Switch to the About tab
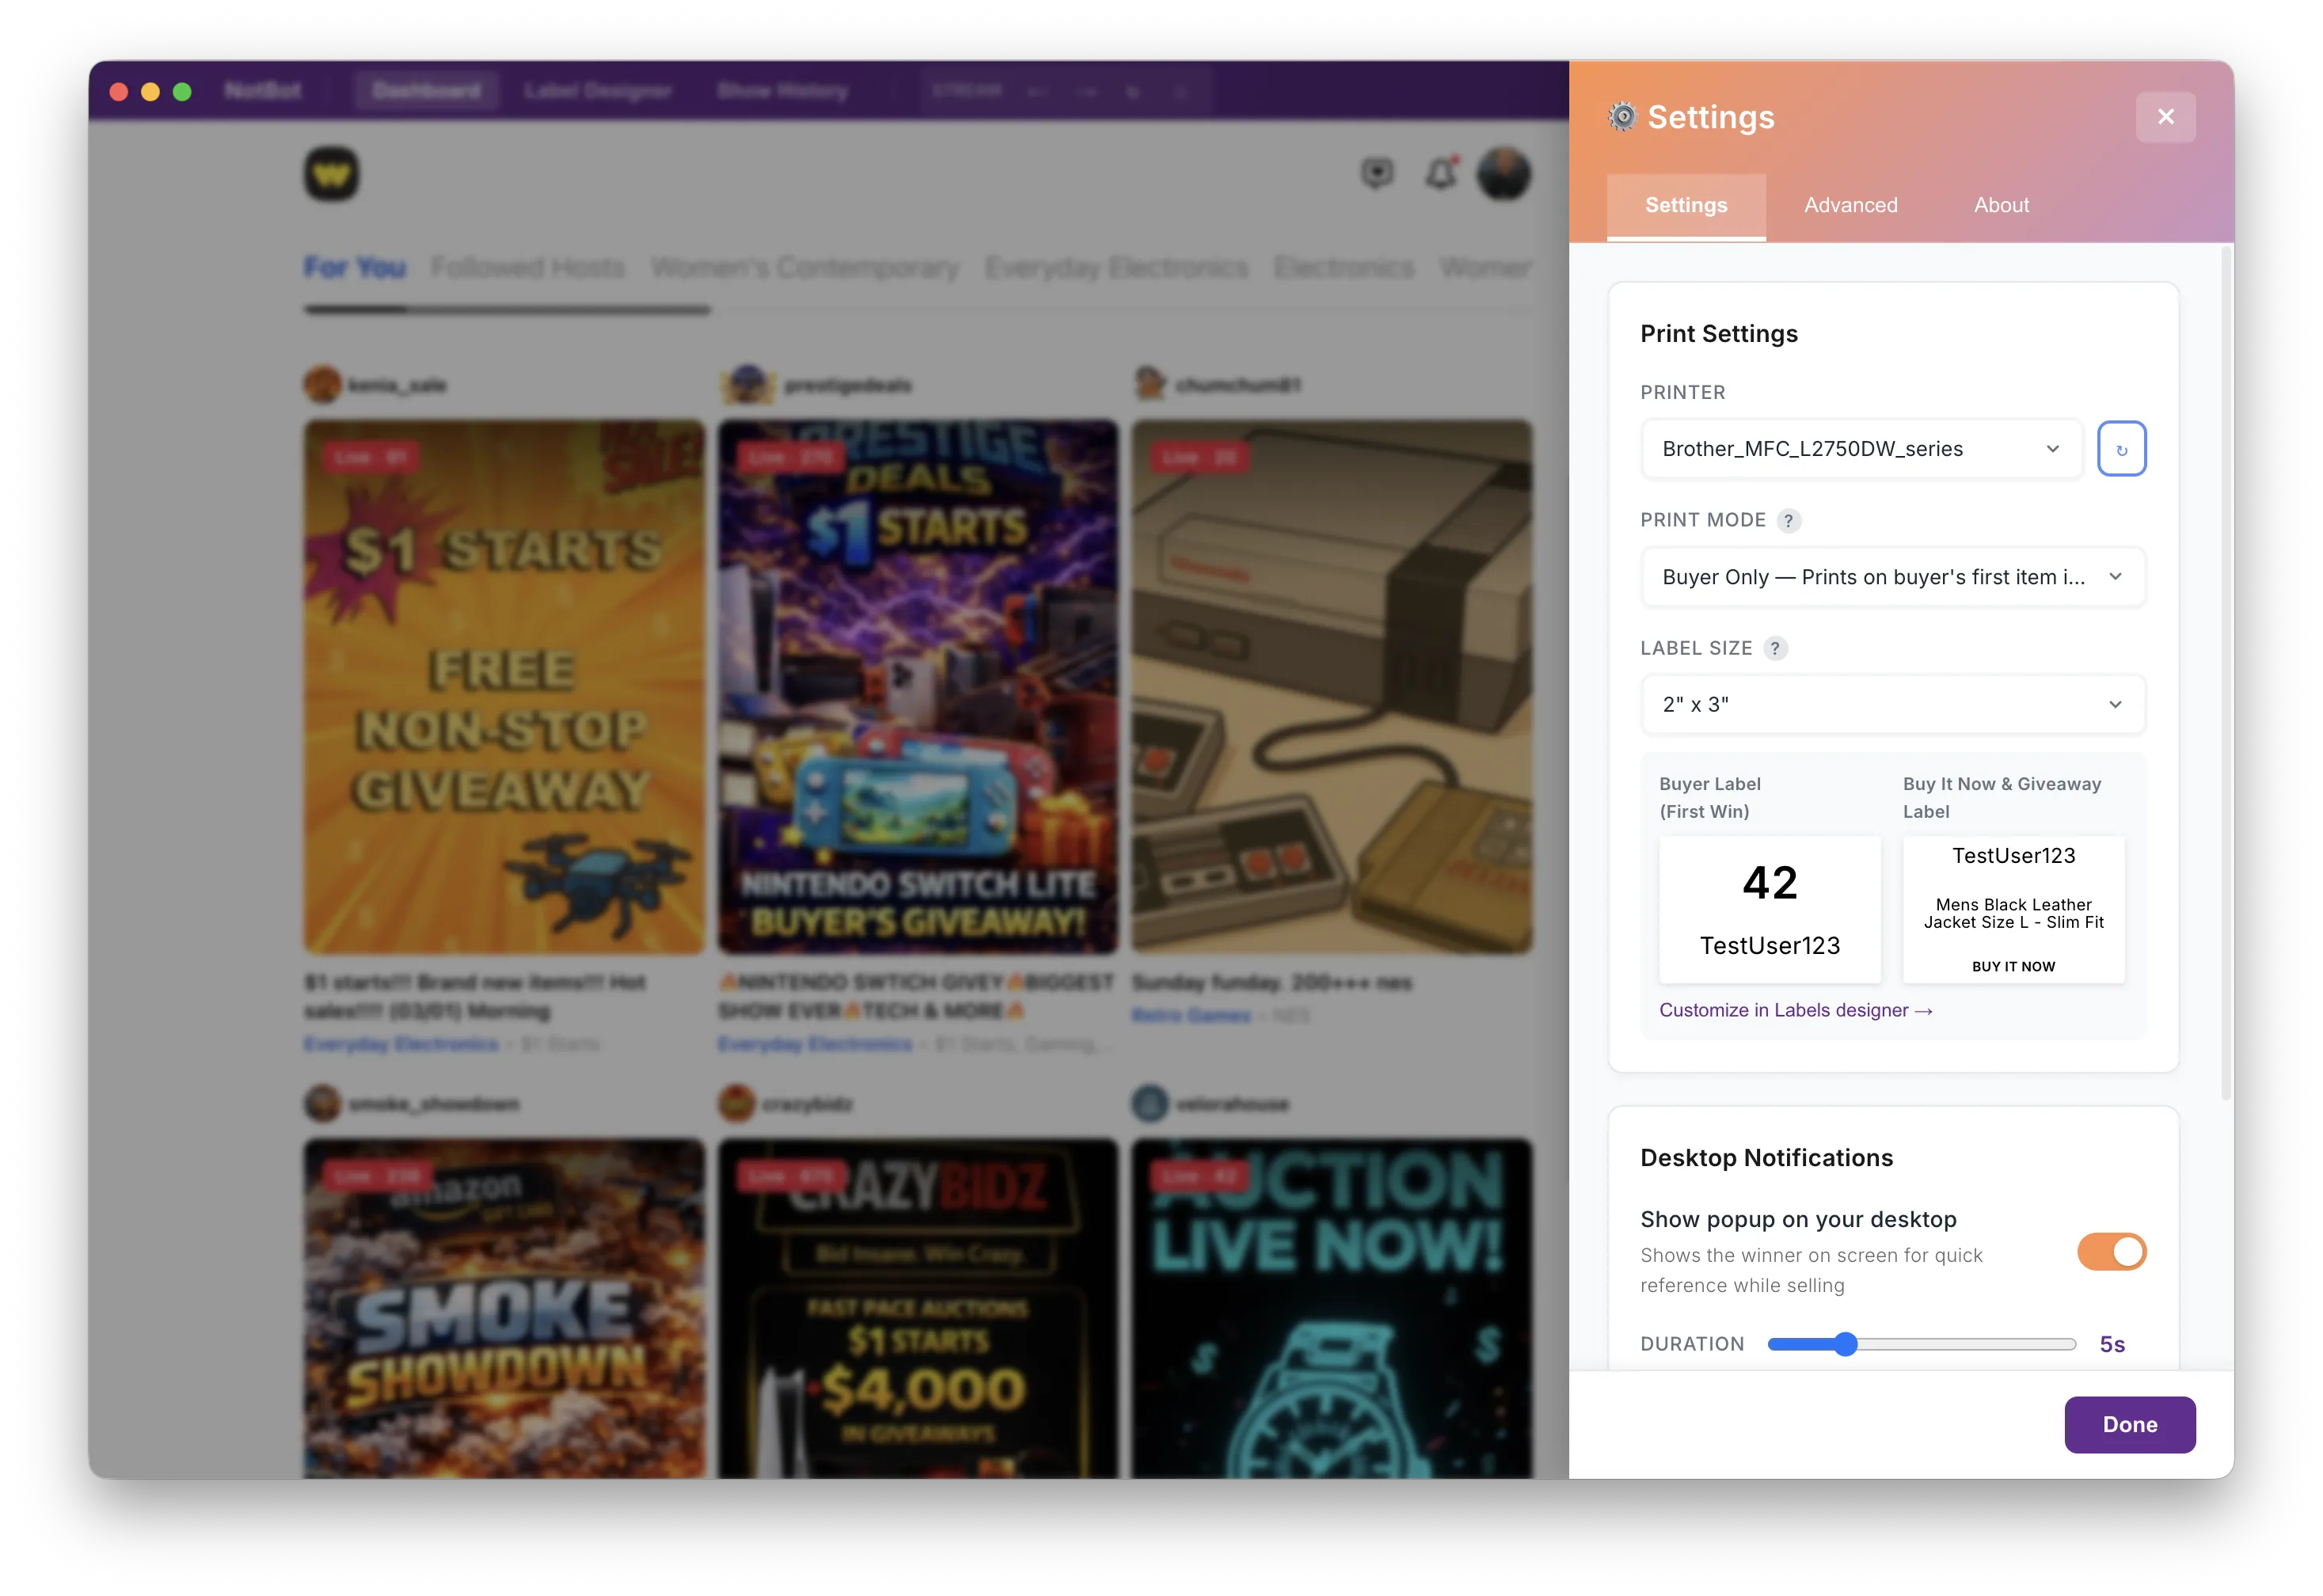This screenshot has height=1596, width=2323. 2001,206
